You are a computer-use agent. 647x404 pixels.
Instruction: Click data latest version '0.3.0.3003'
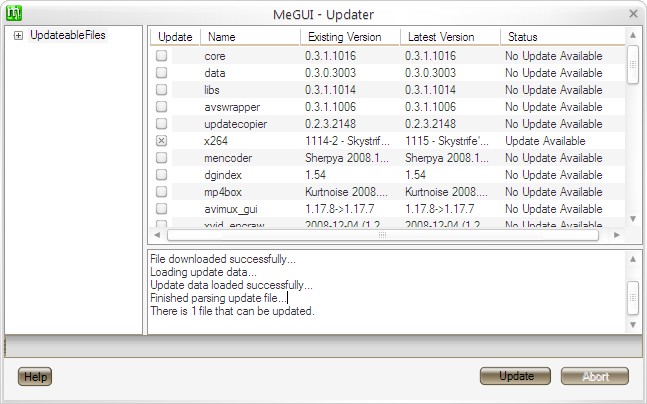coord(430,73)
